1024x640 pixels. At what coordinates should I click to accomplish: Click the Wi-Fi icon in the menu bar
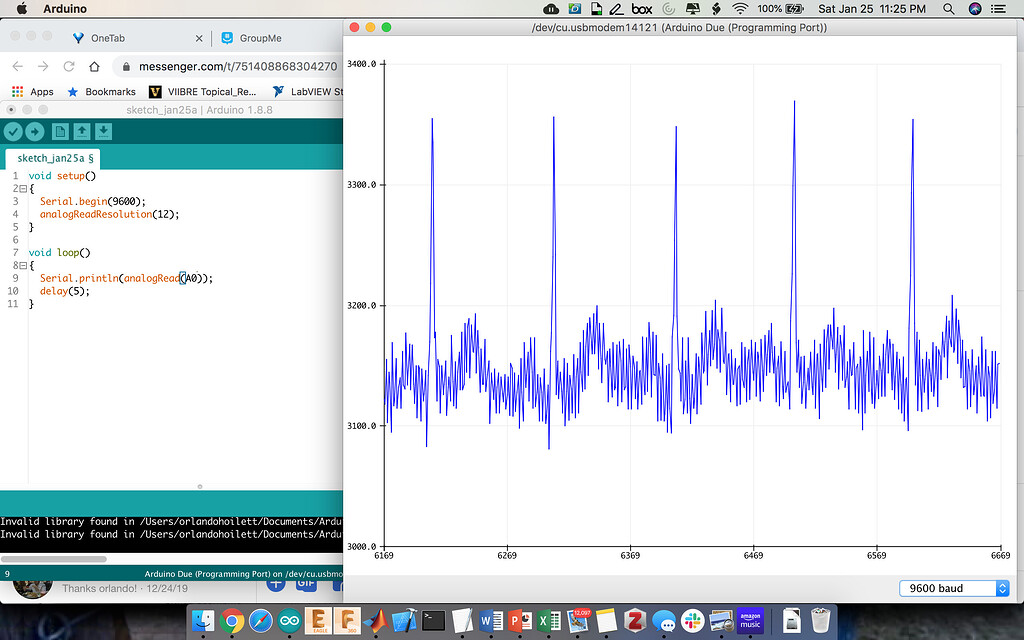pos(739,8)
